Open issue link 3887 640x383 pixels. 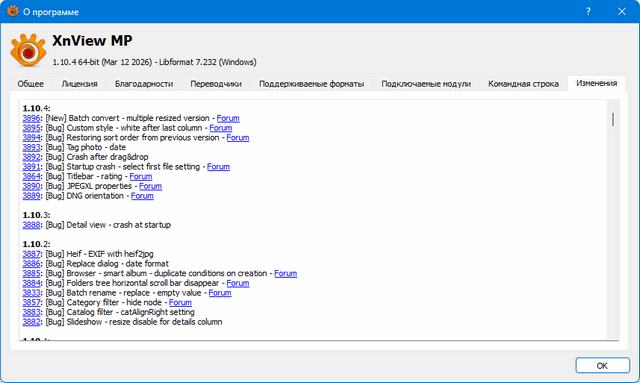coord(31,254)
